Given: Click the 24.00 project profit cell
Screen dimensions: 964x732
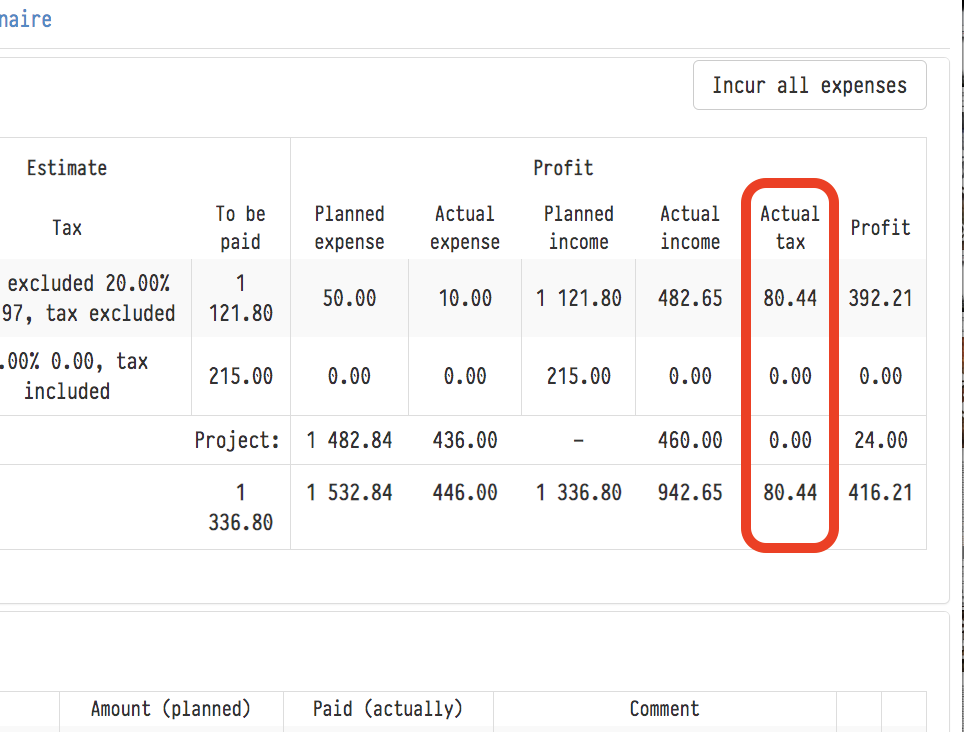Looking at the screenshot, I should pyautogui.click(x=882, y=440).
